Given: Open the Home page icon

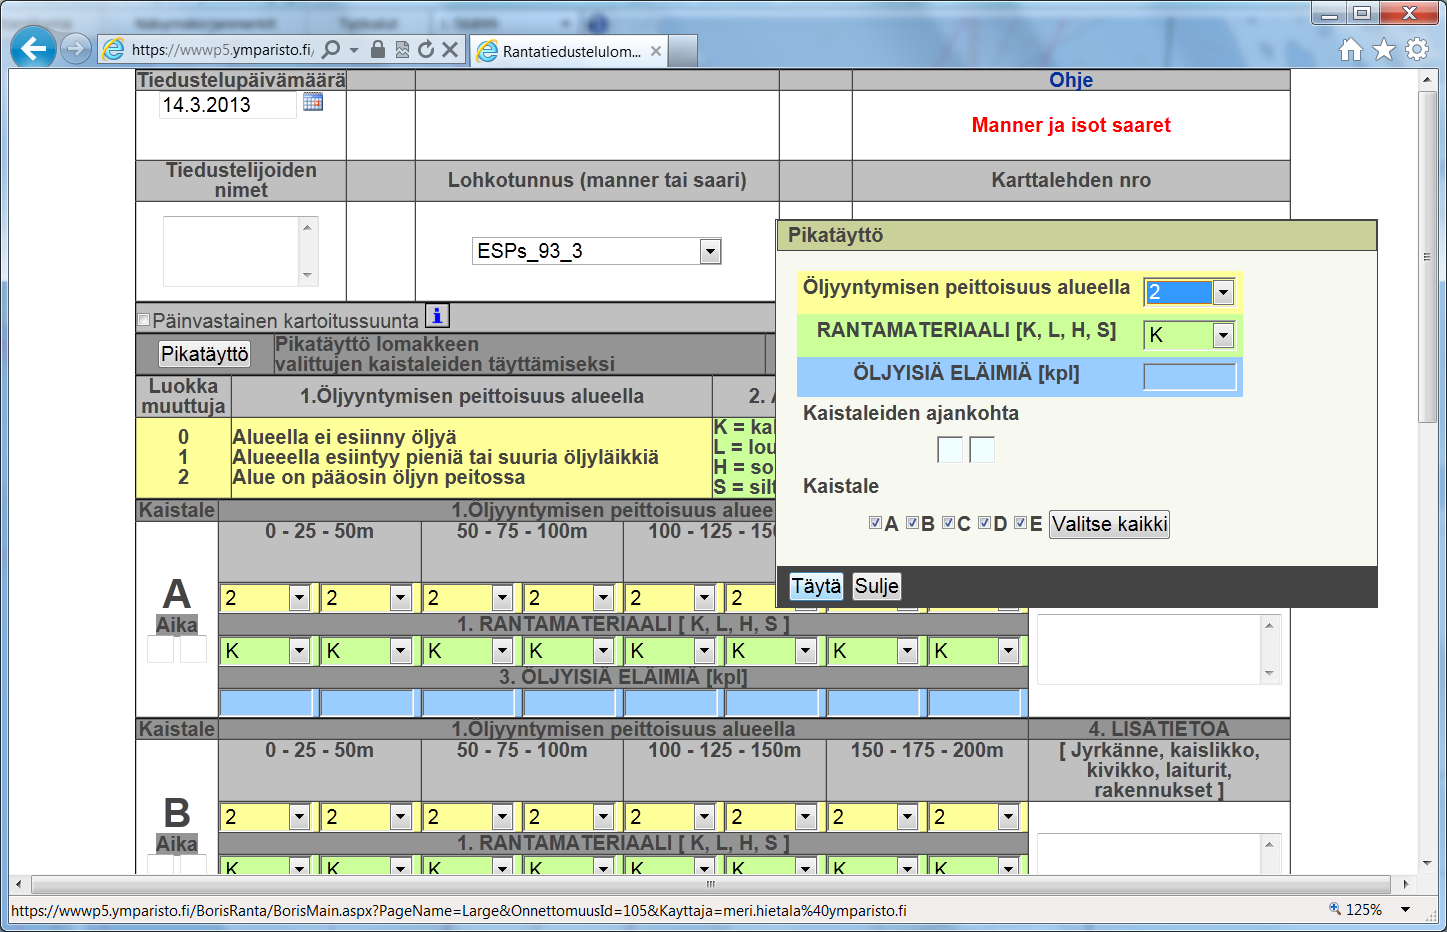Looking at the screenshot, I should [1351, 49].
